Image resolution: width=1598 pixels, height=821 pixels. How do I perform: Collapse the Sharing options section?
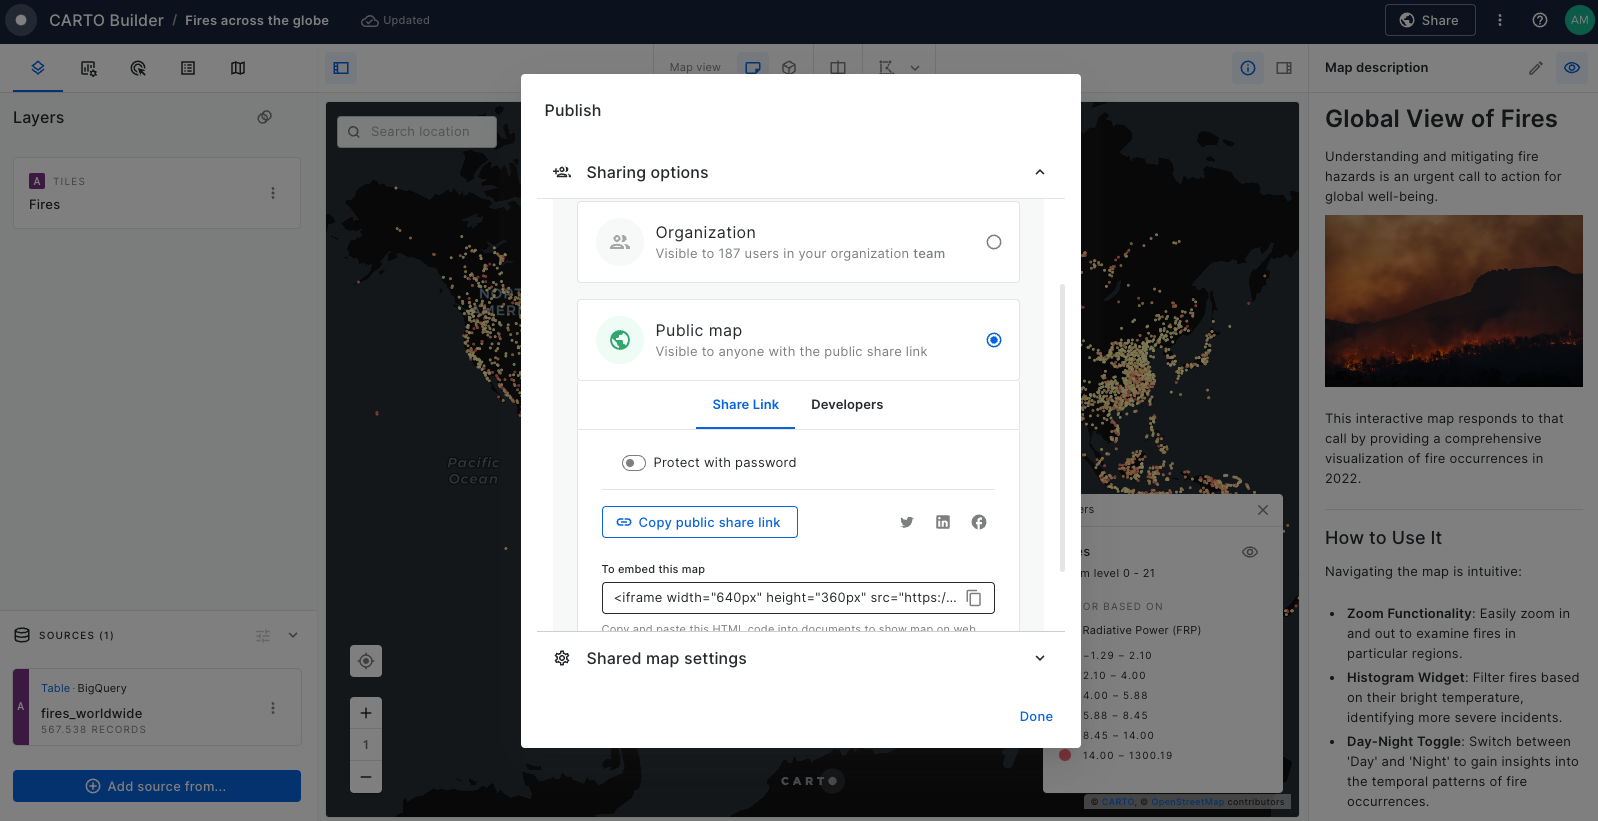(x=1040, y=173)
